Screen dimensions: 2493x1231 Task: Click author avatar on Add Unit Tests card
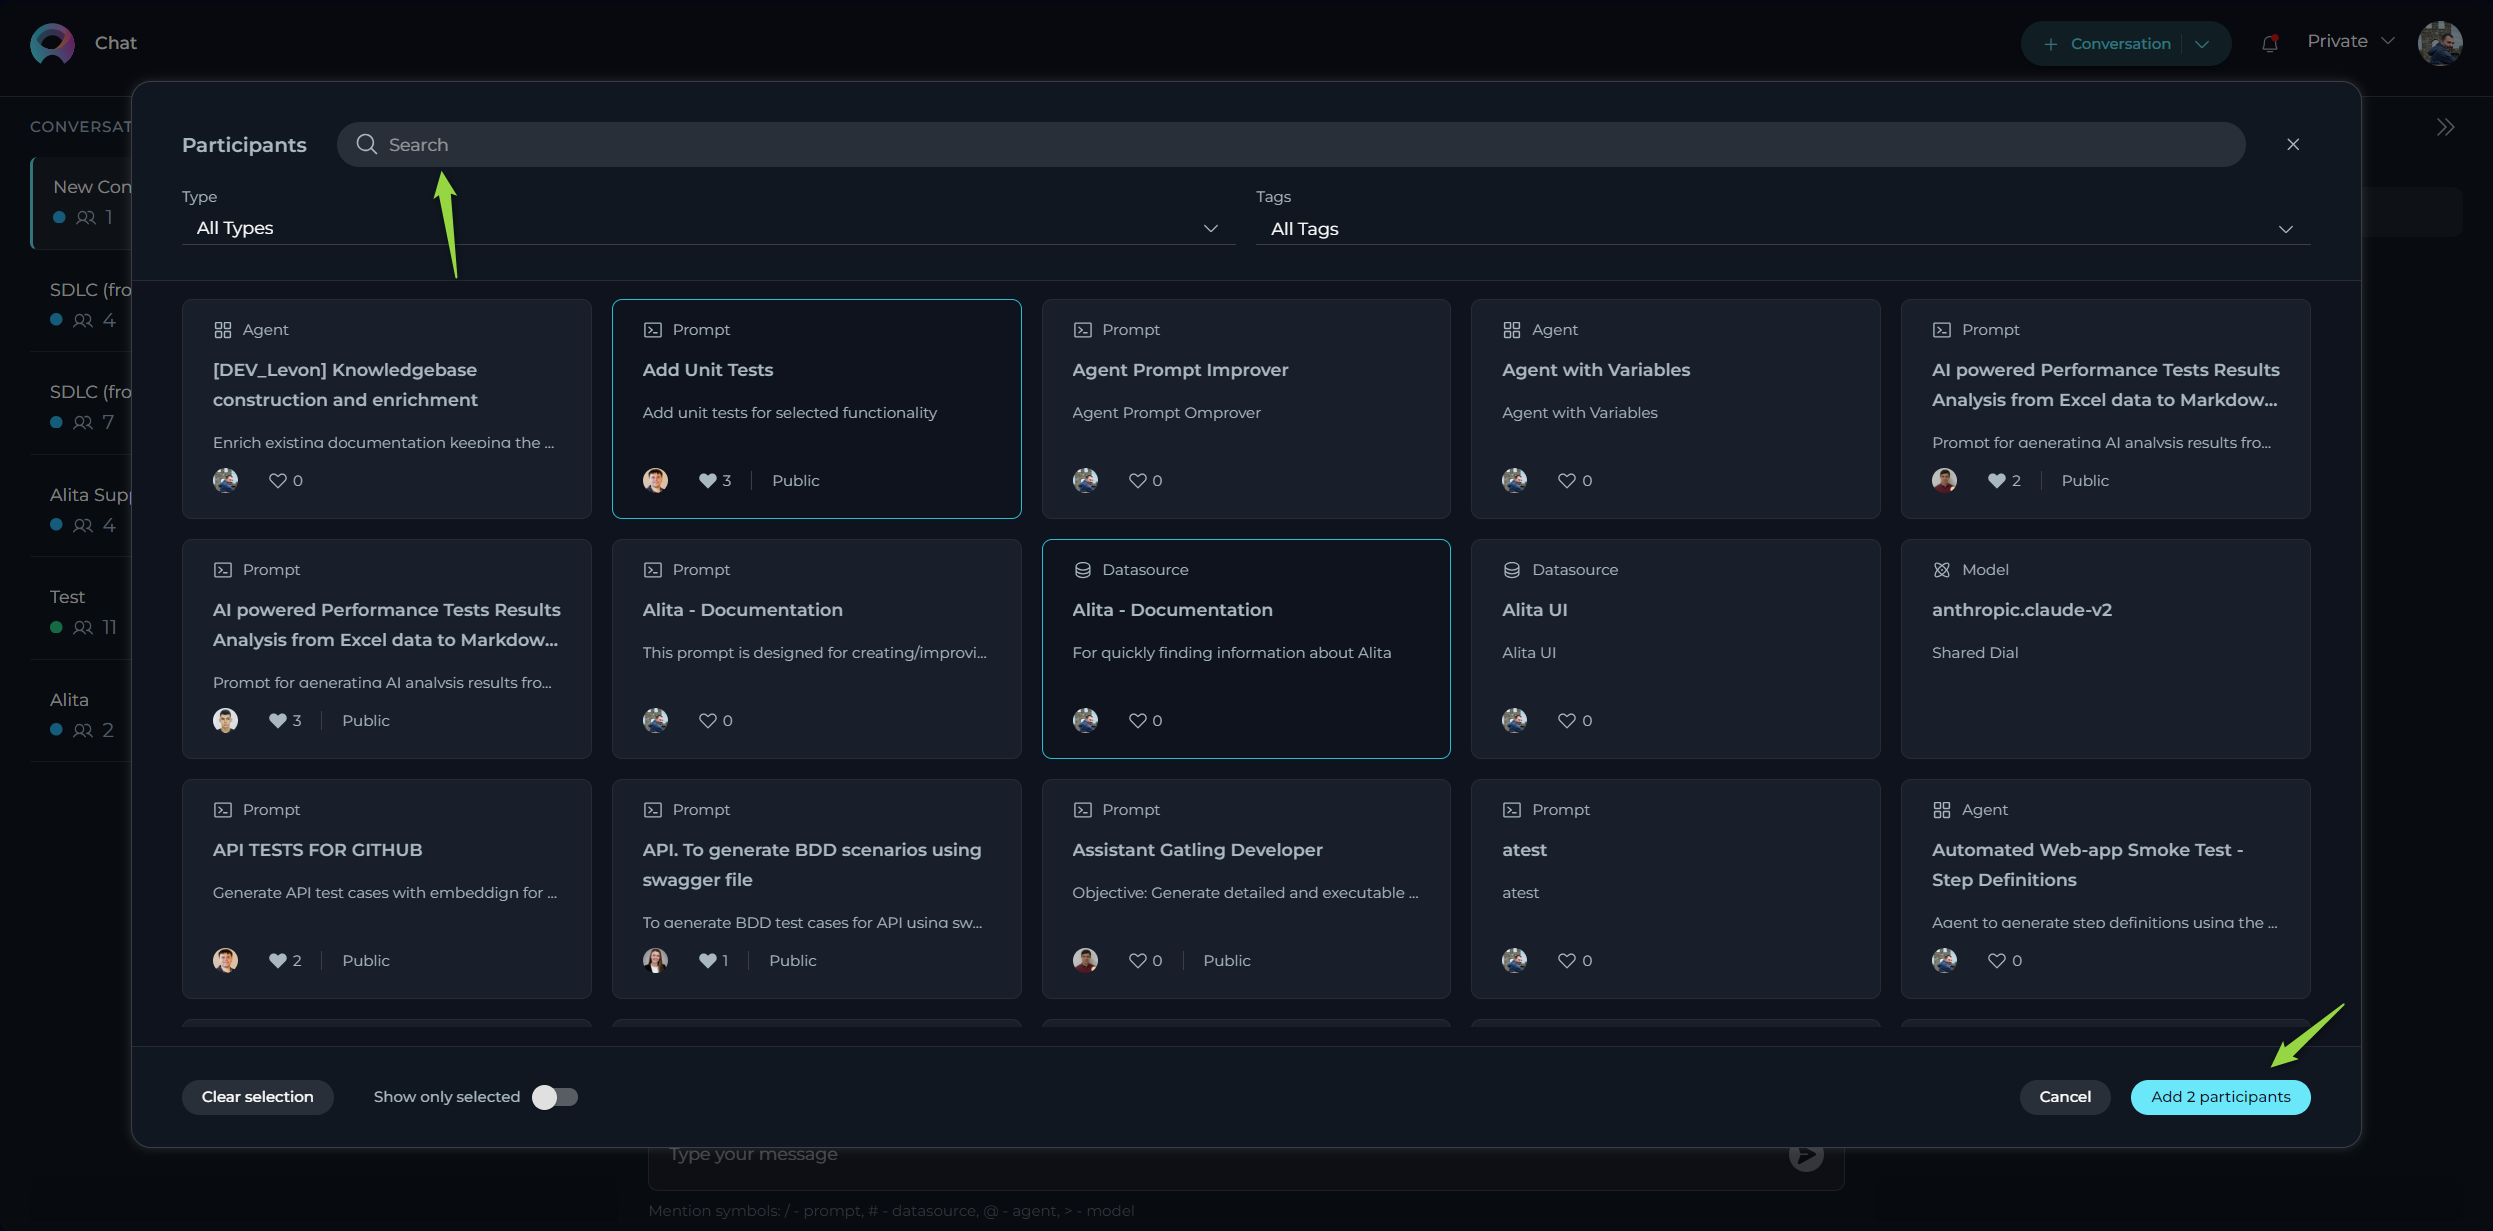655,480
